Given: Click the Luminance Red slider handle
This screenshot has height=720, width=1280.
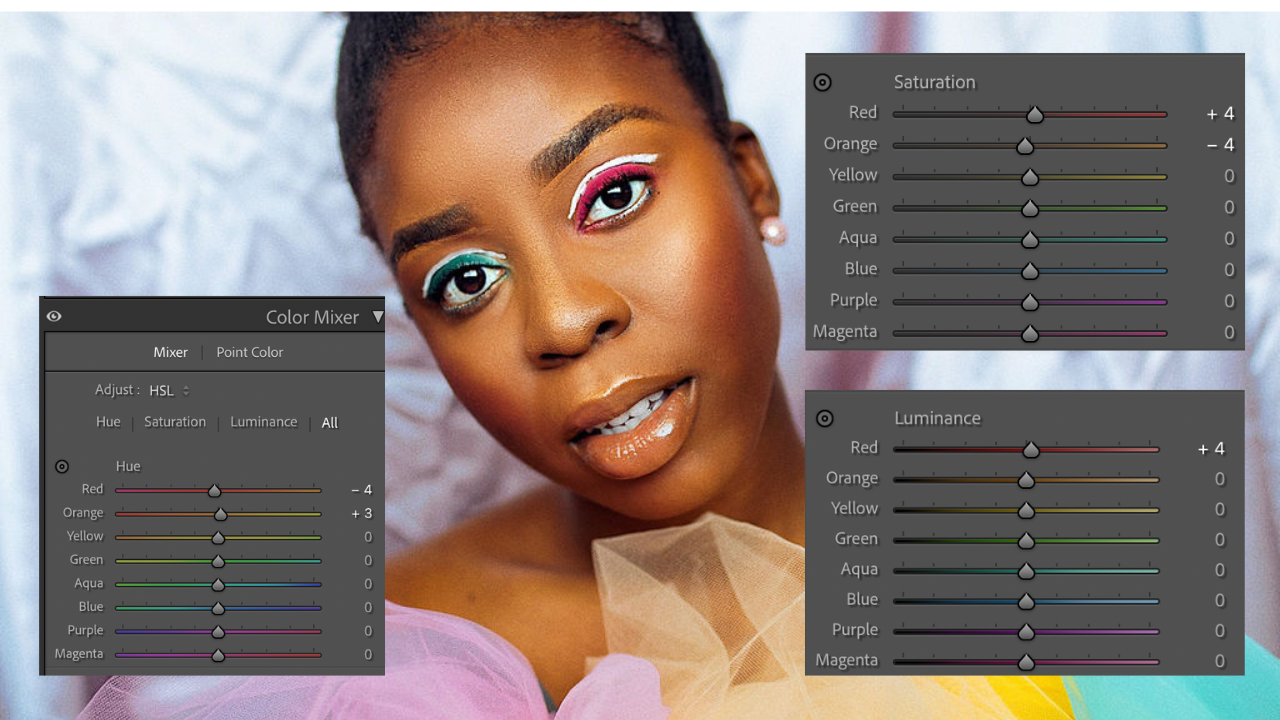Looking at the screenshot, I should (x=1031, y=450).
